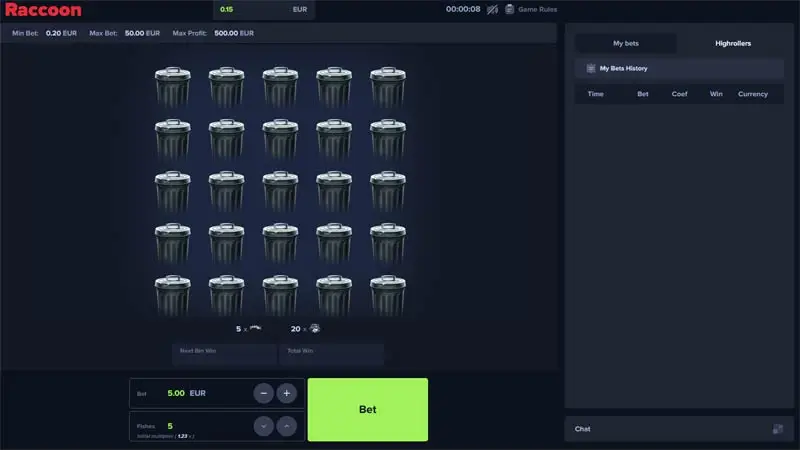
Task: Lower fishes count with down chevron
Action: coord(264,426)
